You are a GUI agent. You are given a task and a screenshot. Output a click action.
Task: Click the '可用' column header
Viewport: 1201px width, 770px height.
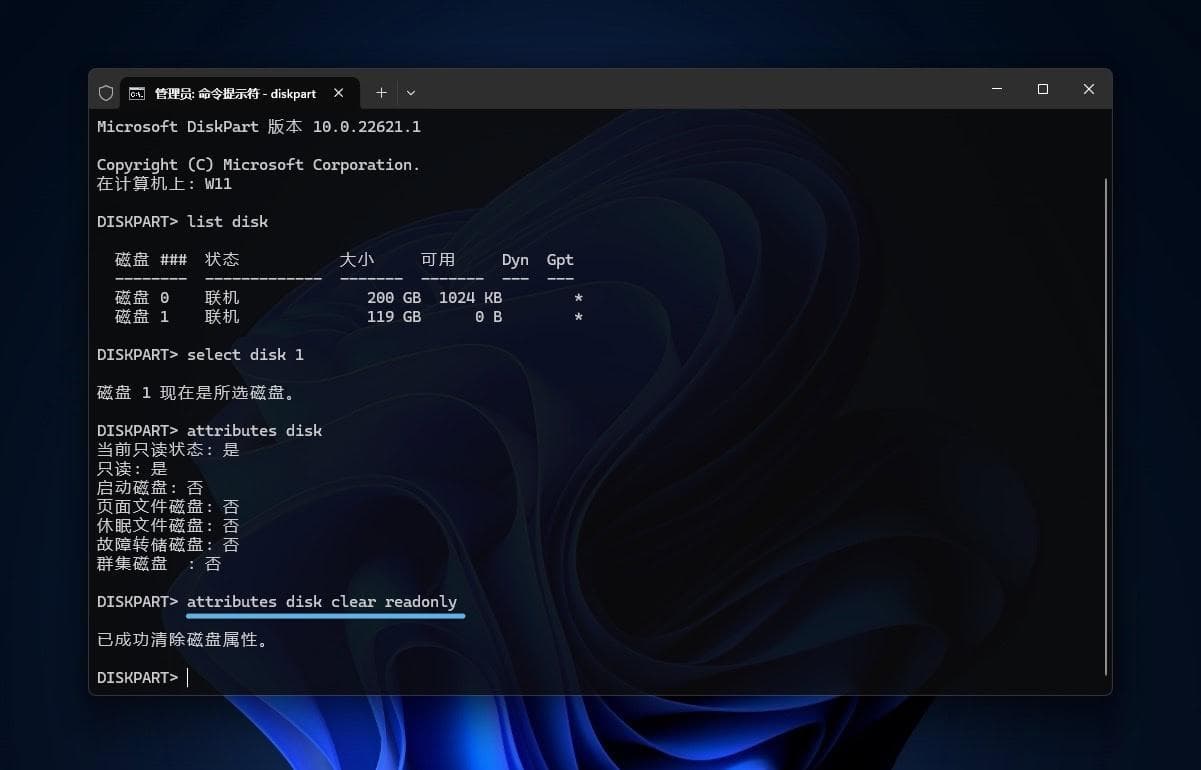(x=438, y=260)
